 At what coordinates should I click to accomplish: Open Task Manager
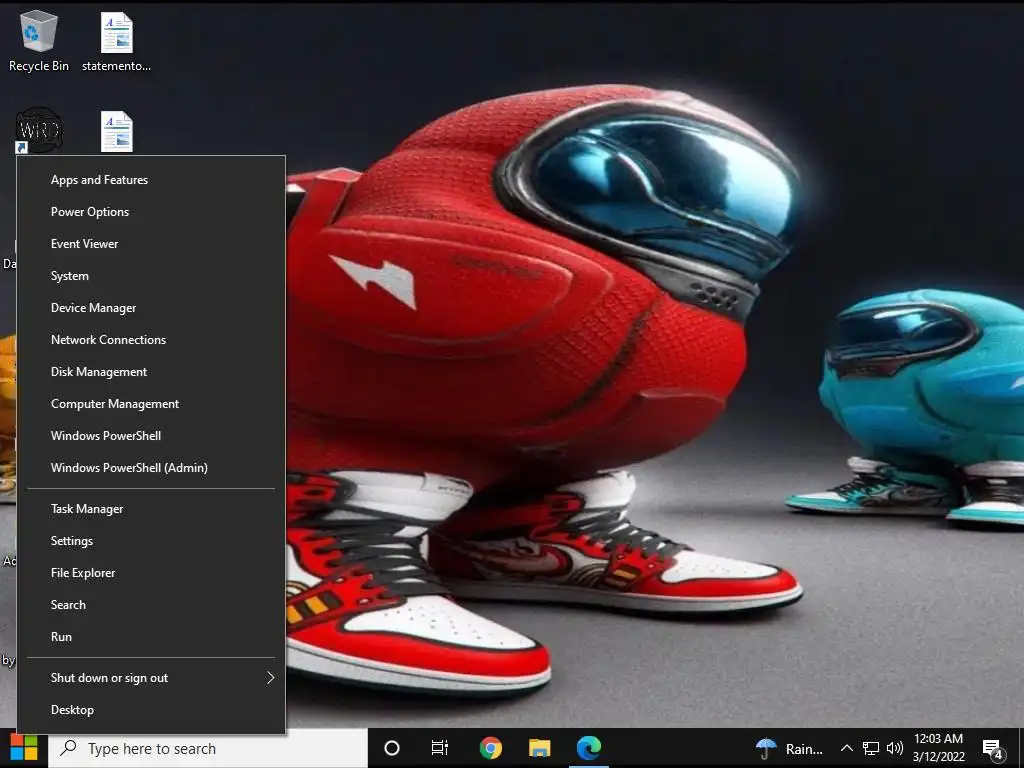(x=151, y=509)
